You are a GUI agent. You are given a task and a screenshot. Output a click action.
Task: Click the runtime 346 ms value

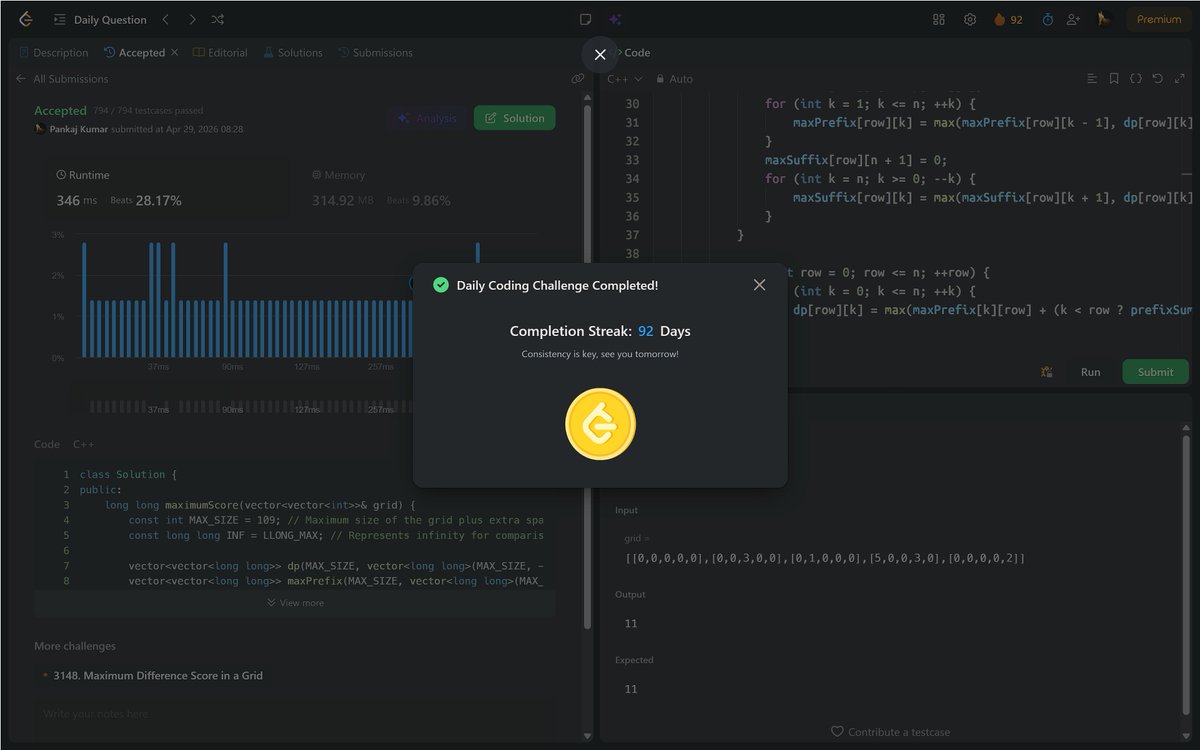[77, 200]
